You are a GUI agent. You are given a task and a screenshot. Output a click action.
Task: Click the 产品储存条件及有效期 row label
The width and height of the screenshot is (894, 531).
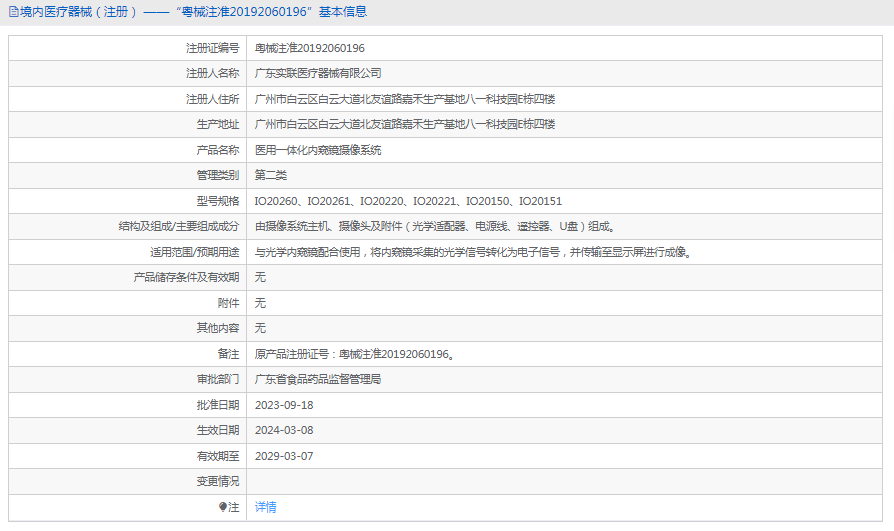(x=186, y=277)
